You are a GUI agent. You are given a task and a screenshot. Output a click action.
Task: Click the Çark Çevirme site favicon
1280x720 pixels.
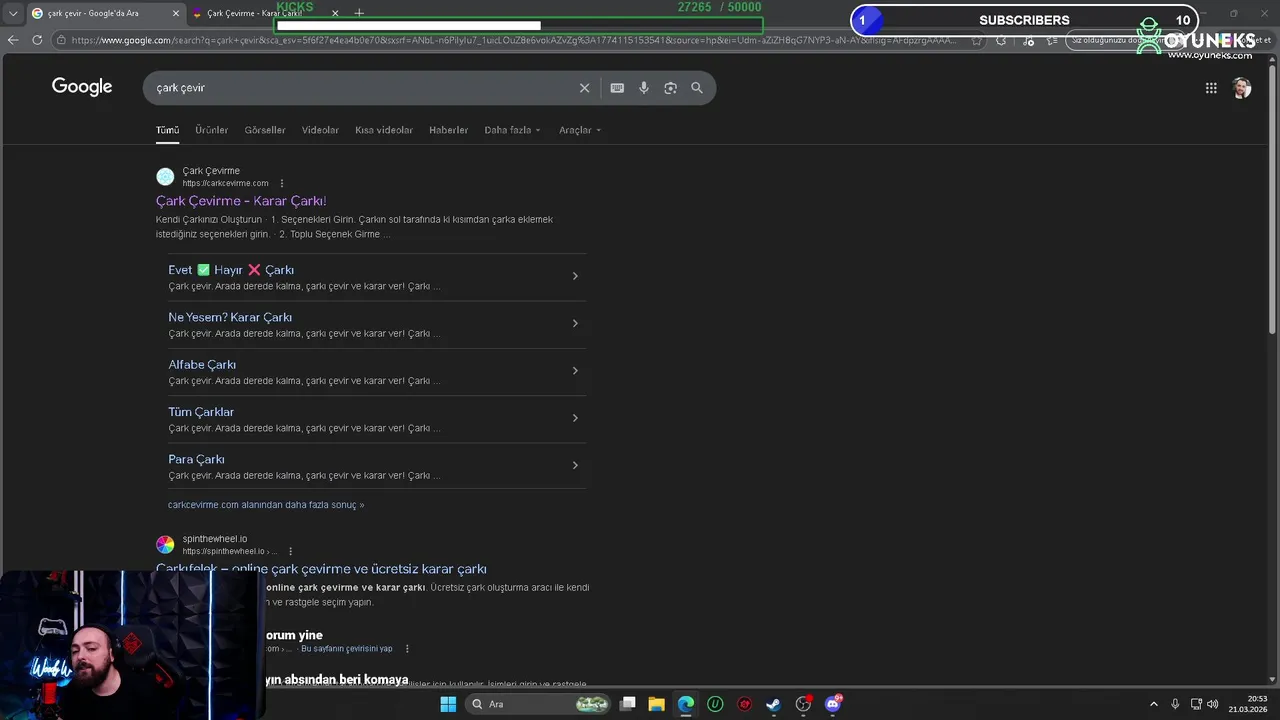pos(165,177)
